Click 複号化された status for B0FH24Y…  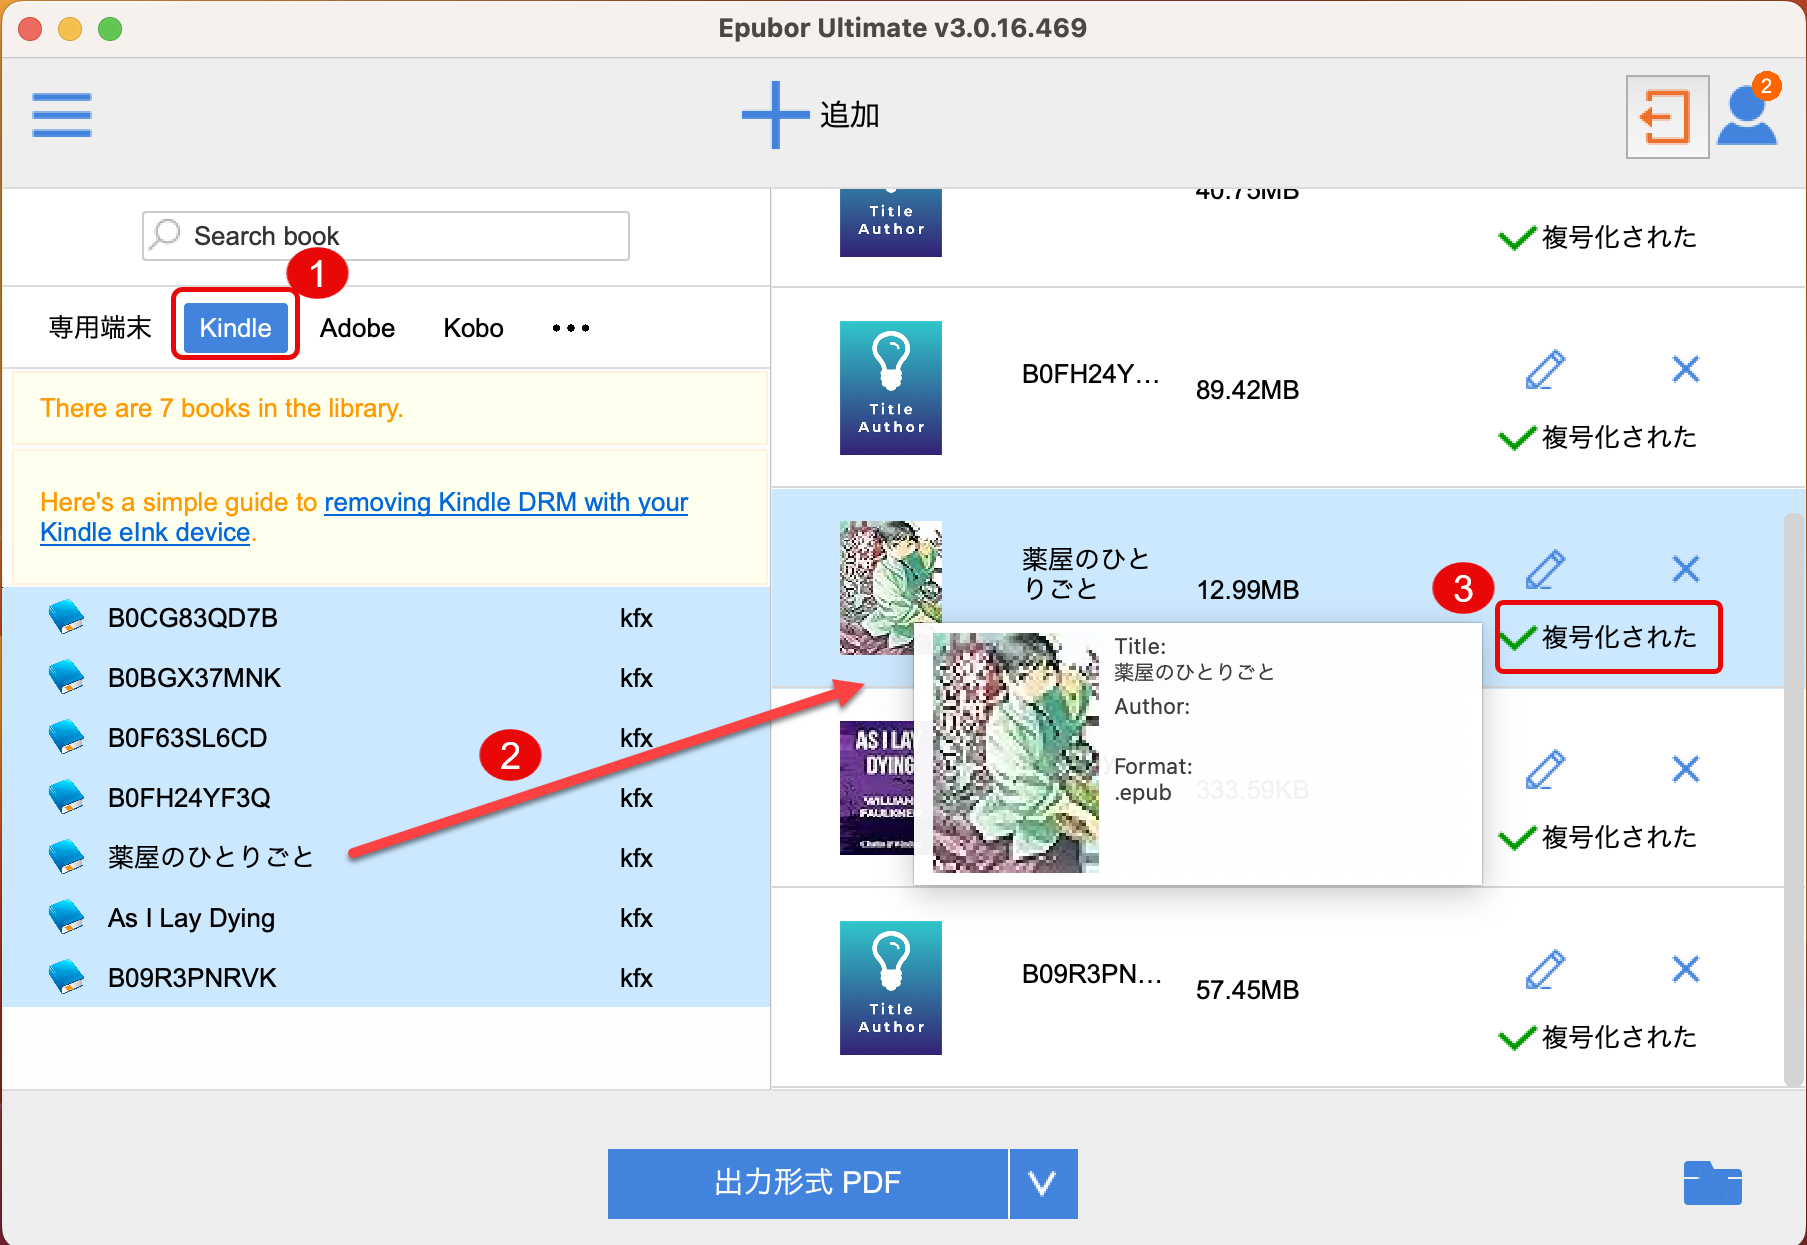click(1598, 437)
